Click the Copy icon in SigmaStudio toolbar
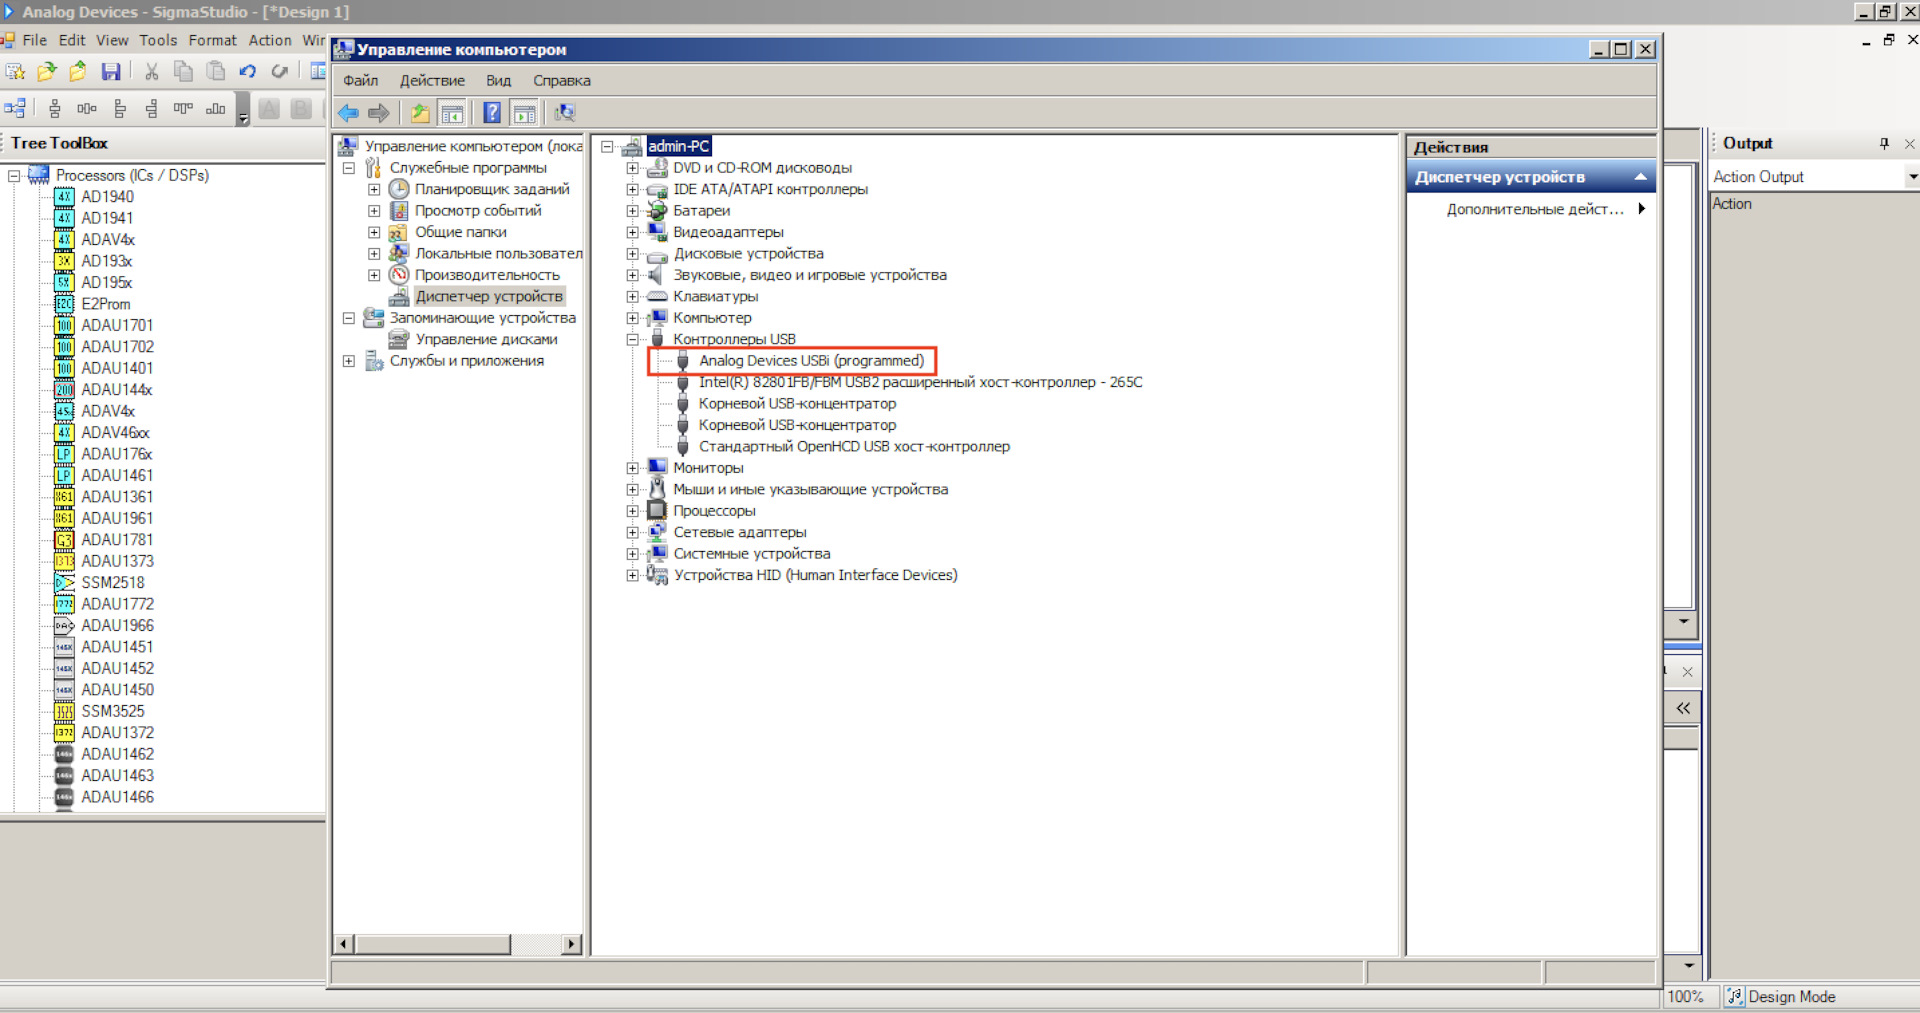This screenshot has width=1920, height=1013. tap(183, 71)
